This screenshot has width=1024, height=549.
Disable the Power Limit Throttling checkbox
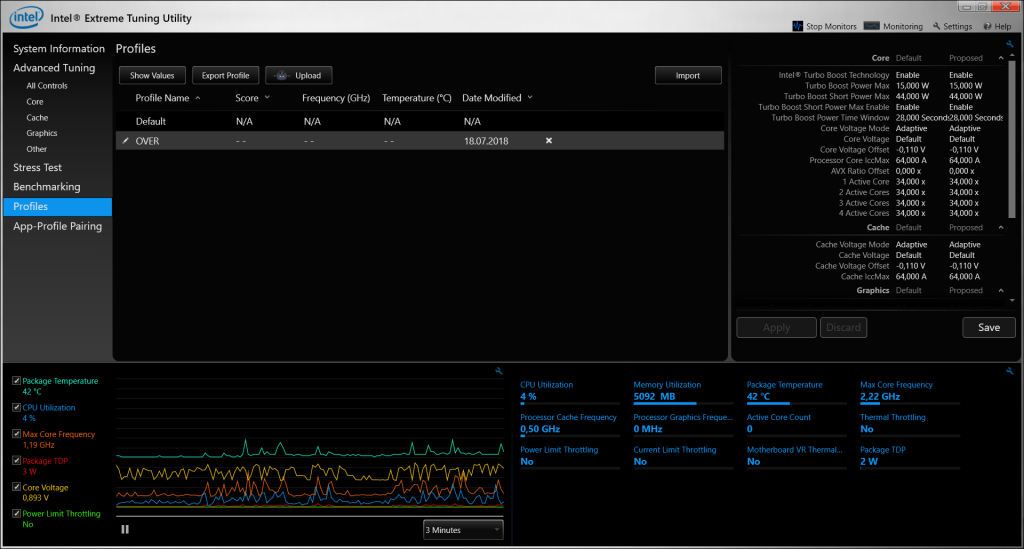click(16, 513)
